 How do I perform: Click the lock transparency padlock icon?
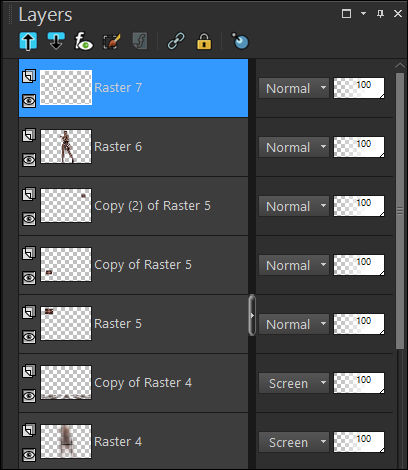tap(204, 41)
